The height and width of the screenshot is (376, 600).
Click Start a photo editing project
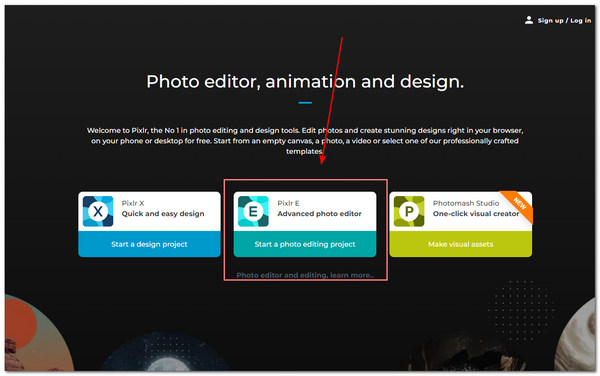[x=305, y=244]
